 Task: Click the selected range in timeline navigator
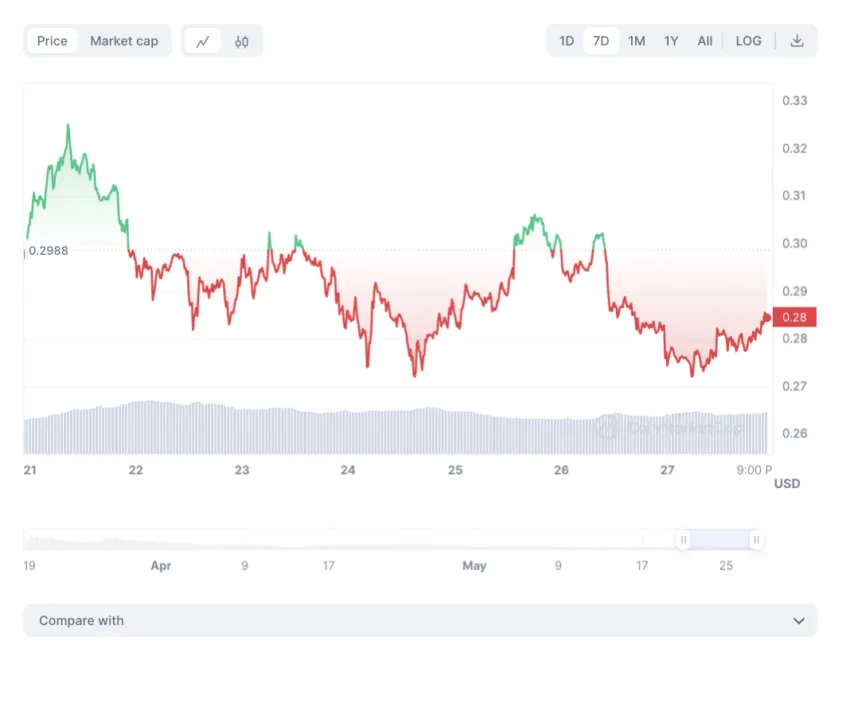(x=720, y=540)
